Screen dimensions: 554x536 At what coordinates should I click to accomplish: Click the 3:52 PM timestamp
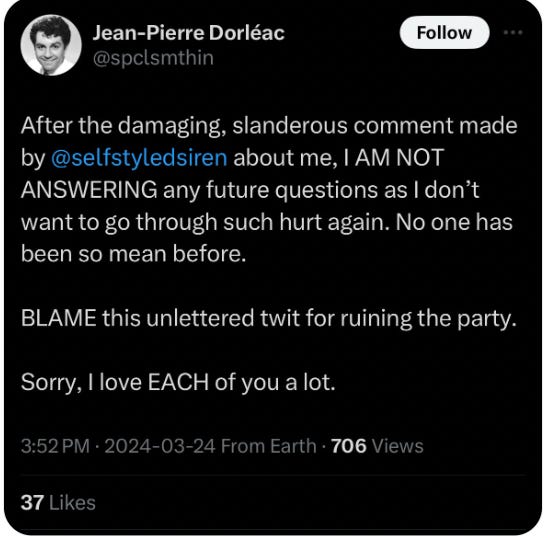coord(55,446)
